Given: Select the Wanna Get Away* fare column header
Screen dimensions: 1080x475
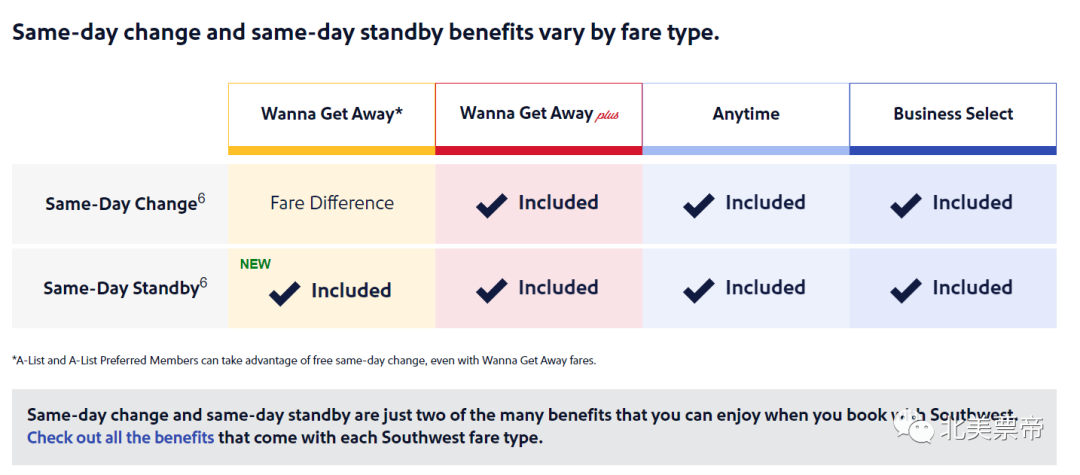Looking at the screenshot, I should coord(332,114).
